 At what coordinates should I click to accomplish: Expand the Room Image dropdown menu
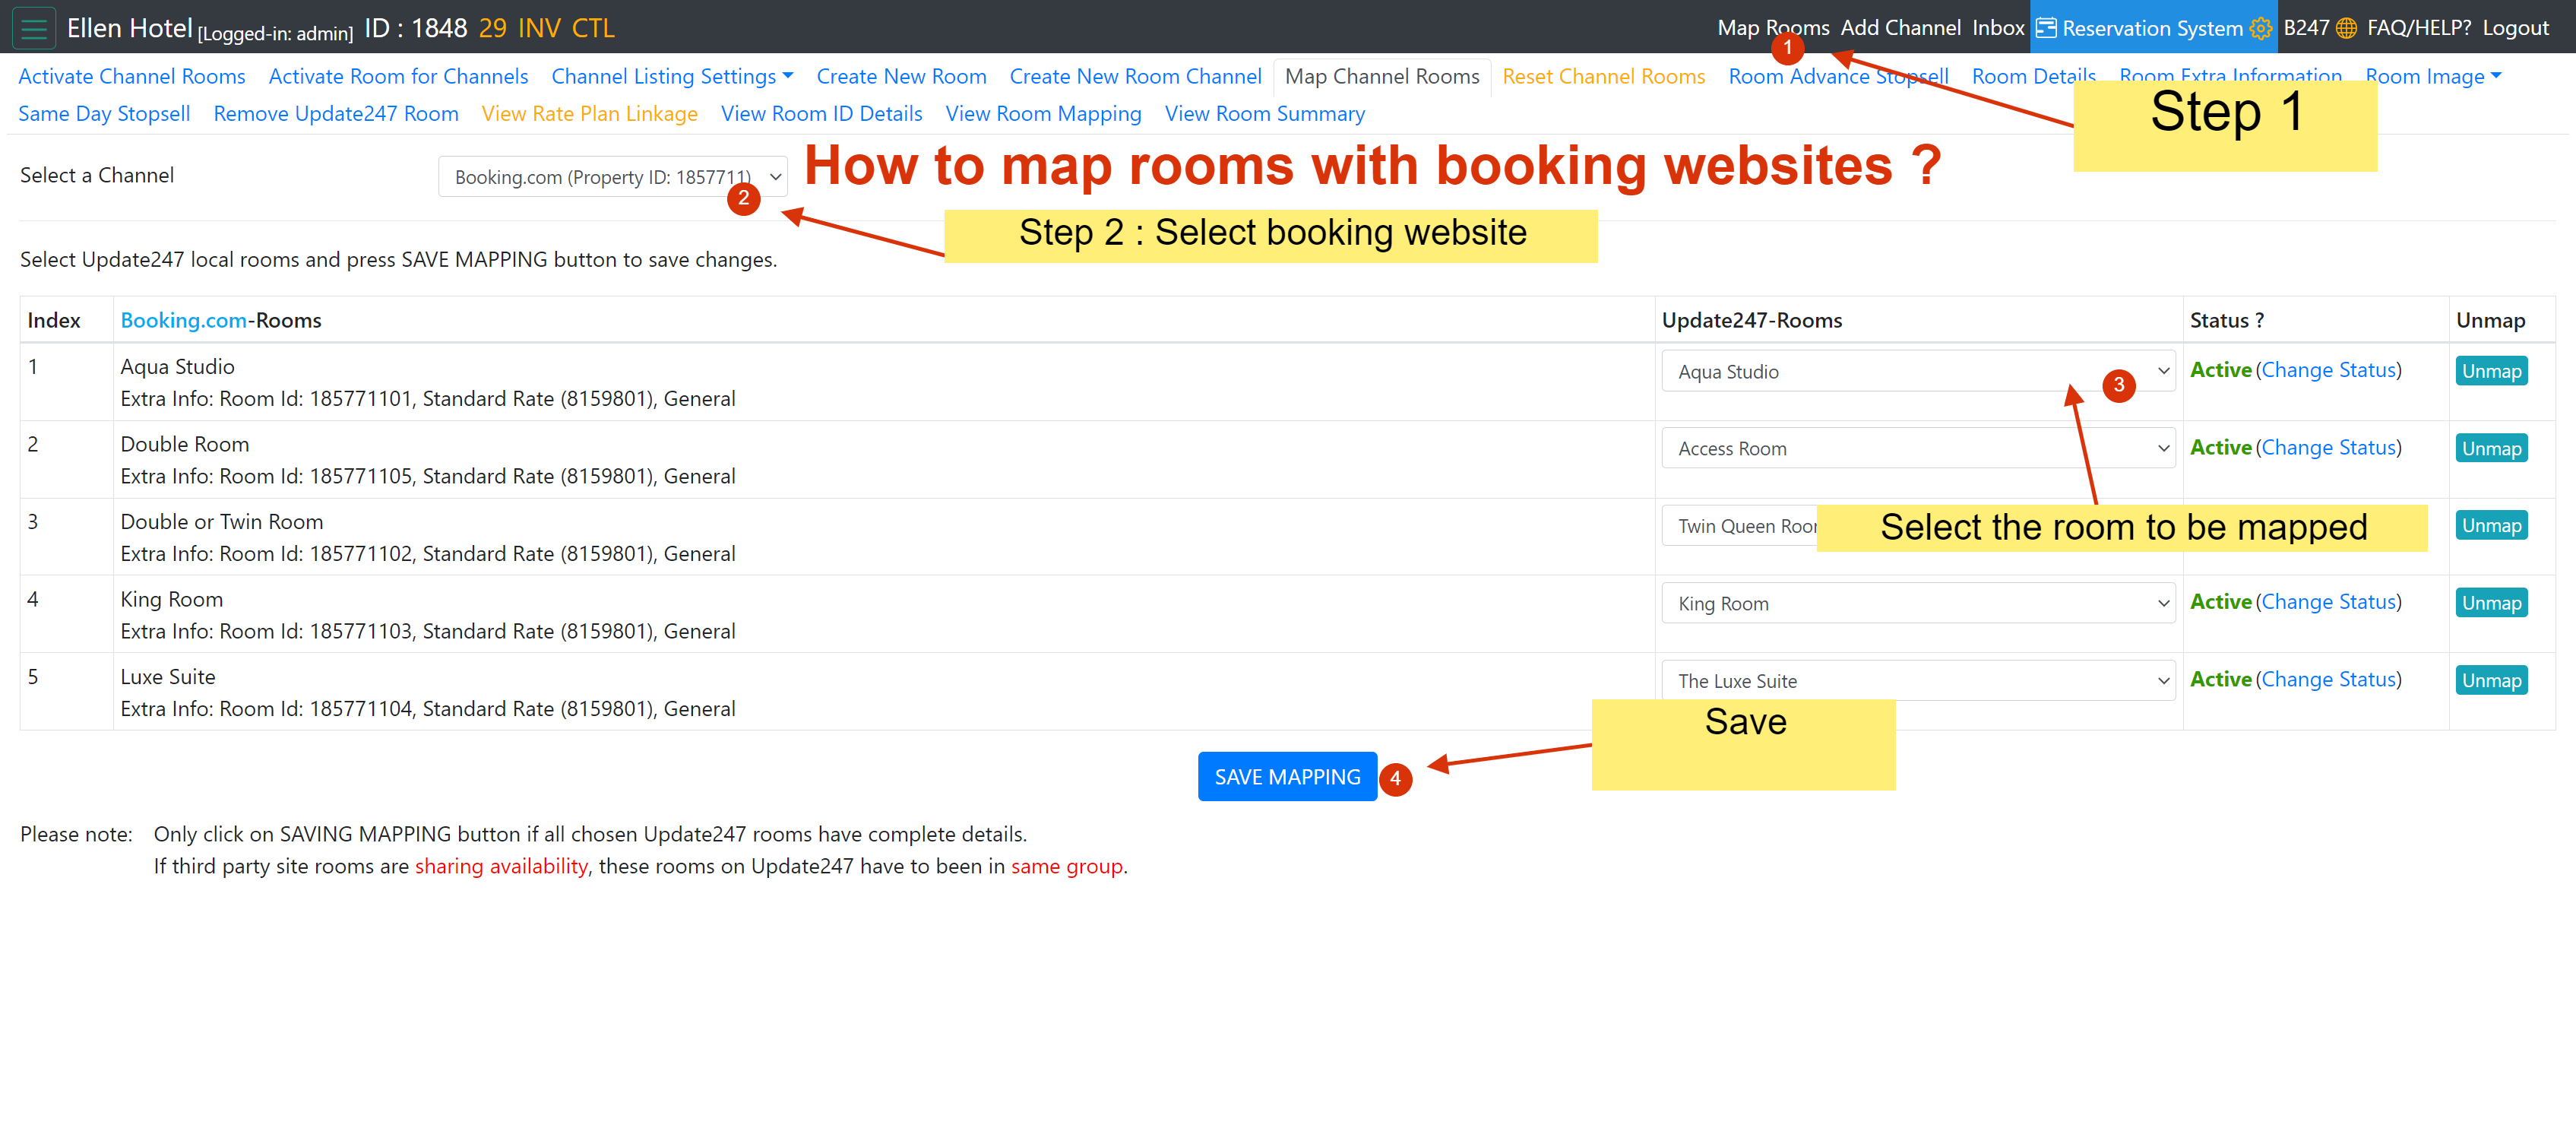2432,76
